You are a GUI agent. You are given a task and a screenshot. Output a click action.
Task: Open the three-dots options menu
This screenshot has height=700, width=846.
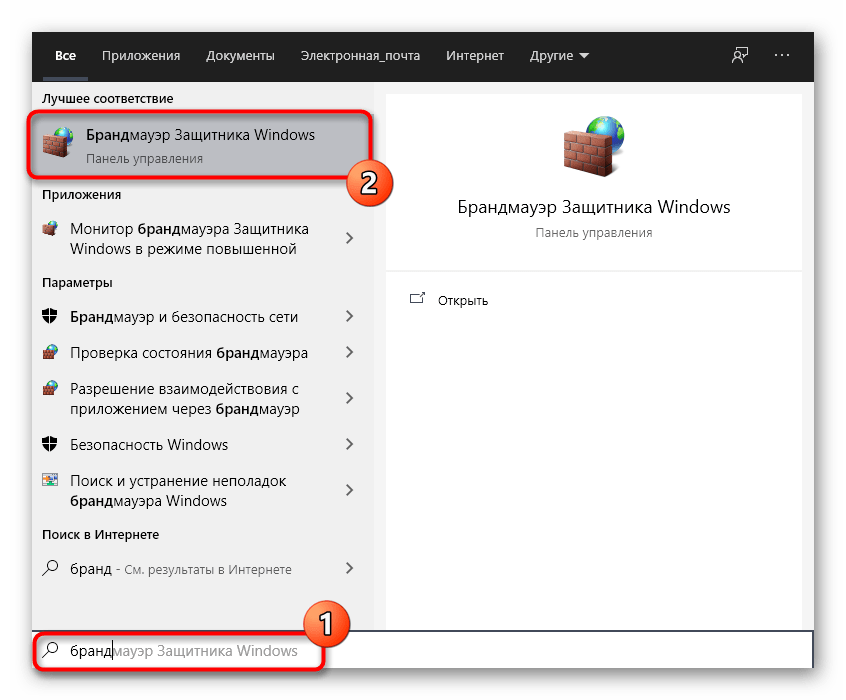tap(782, 56)
